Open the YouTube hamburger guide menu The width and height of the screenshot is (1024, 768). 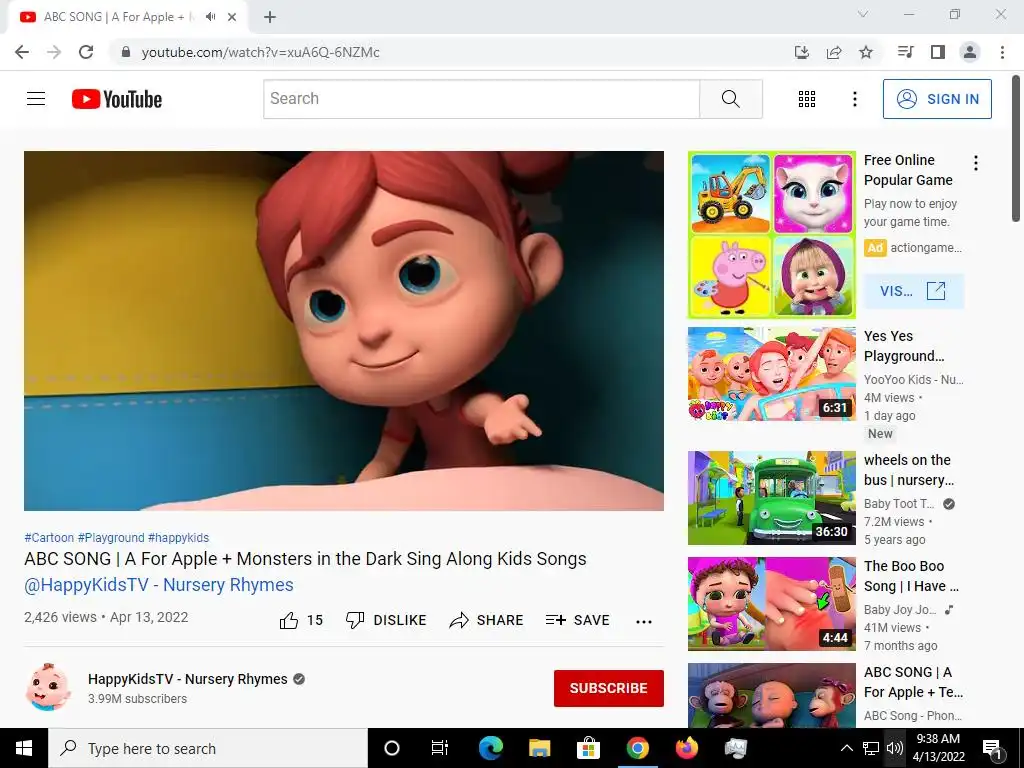[x=36, y=99]
